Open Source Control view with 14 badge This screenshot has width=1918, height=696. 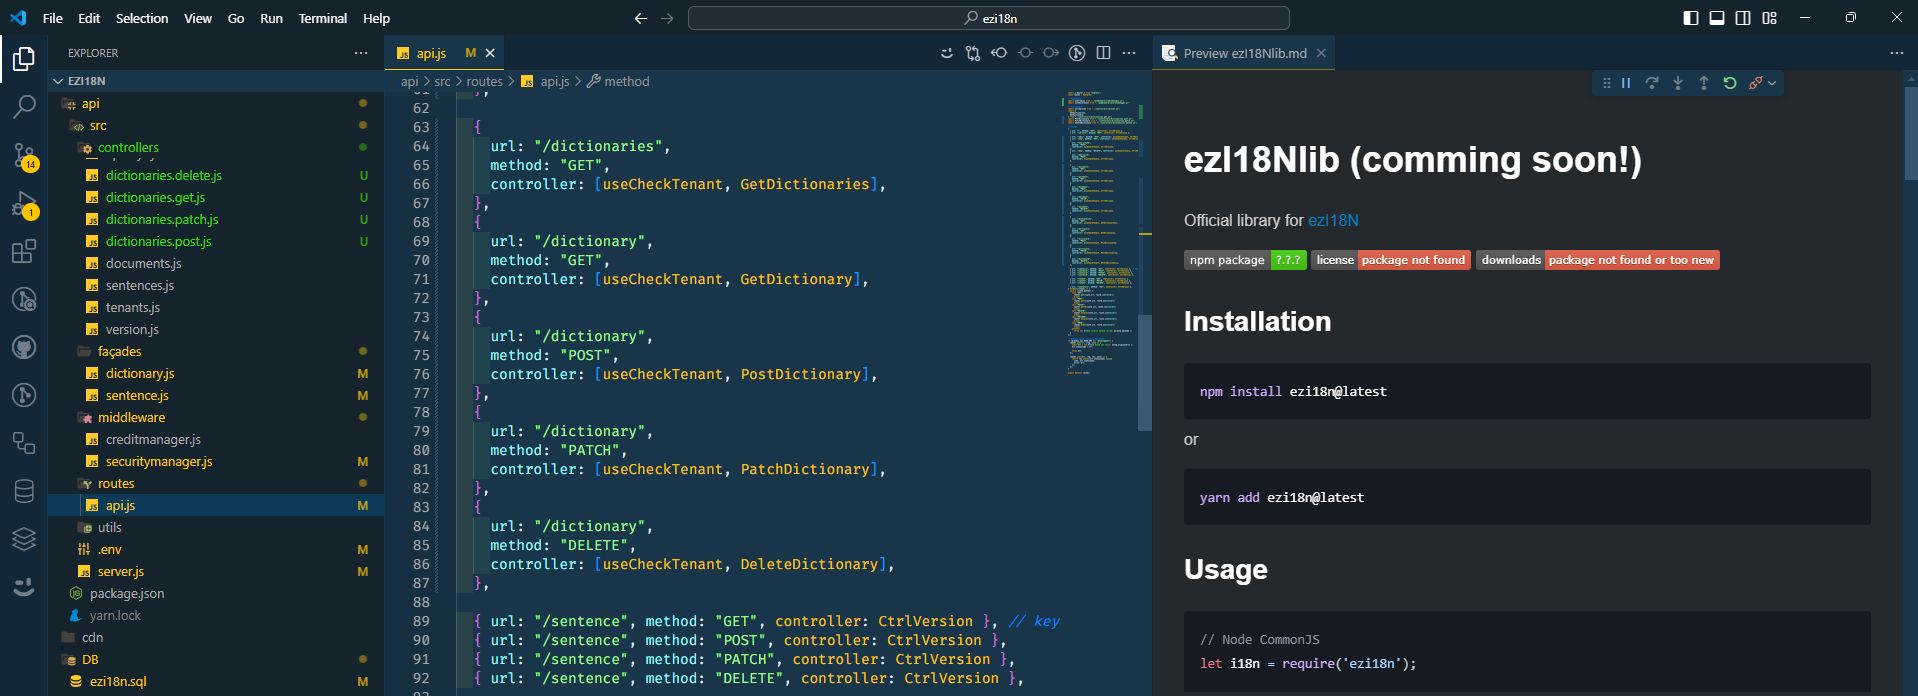click(x=24, y=155)
